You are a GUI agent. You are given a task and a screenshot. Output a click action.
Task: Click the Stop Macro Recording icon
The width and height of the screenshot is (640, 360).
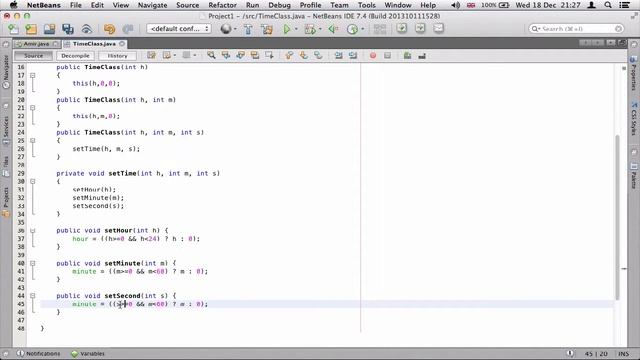pos(387,56)
